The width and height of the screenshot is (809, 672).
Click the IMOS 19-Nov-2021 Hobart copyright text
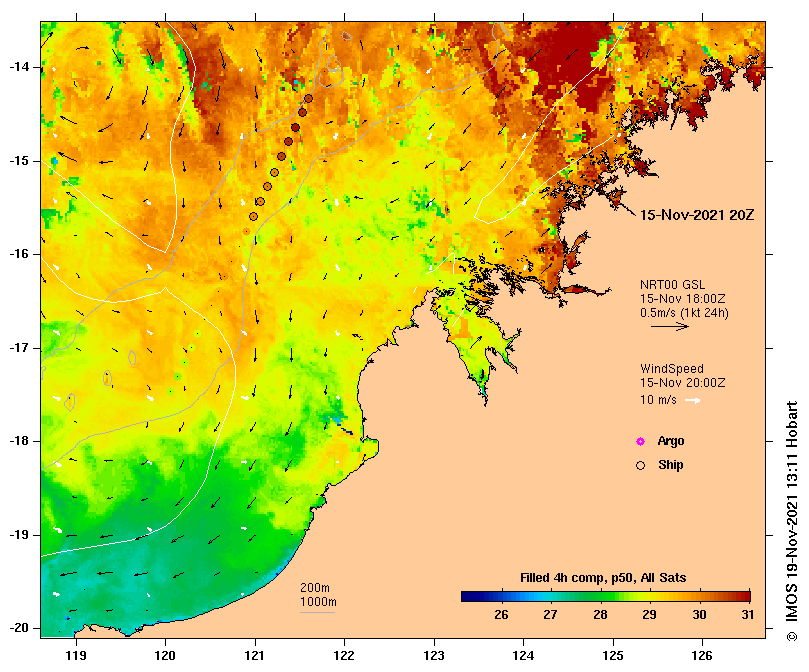(791, 521)
